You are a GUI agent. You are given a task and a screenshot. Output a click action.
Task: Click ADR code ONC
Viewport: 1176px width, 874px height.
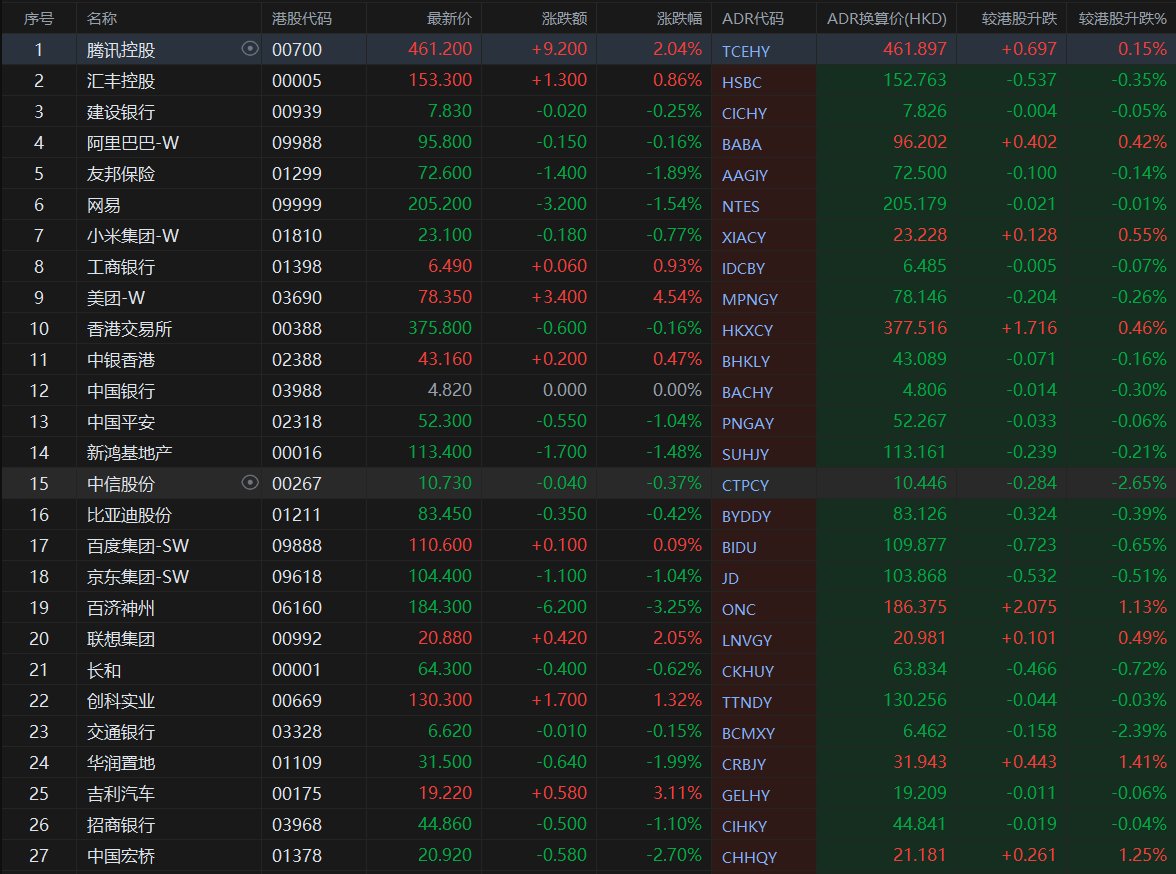point(739,609)
